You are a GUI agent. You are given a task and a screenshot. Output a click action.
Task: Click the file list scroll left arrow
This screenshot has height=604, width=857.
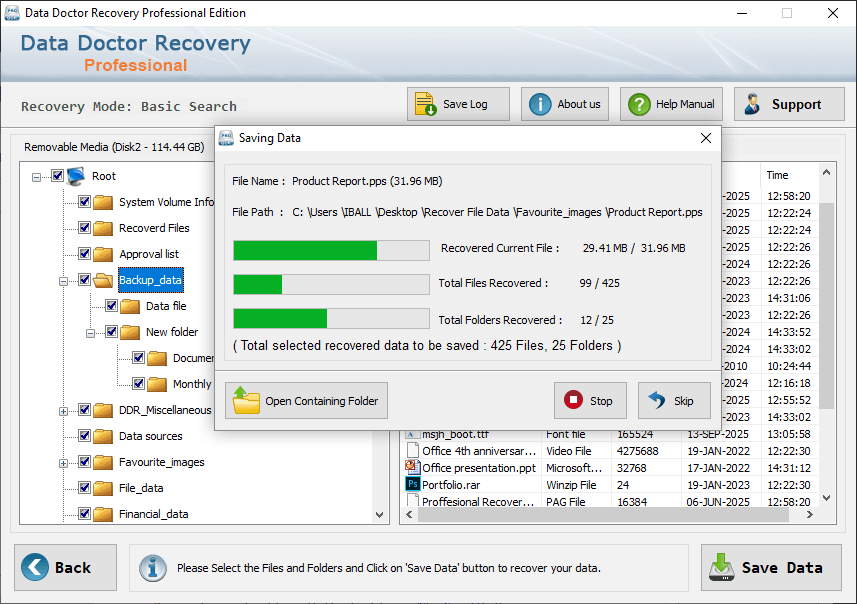click(x=409, y=515)
